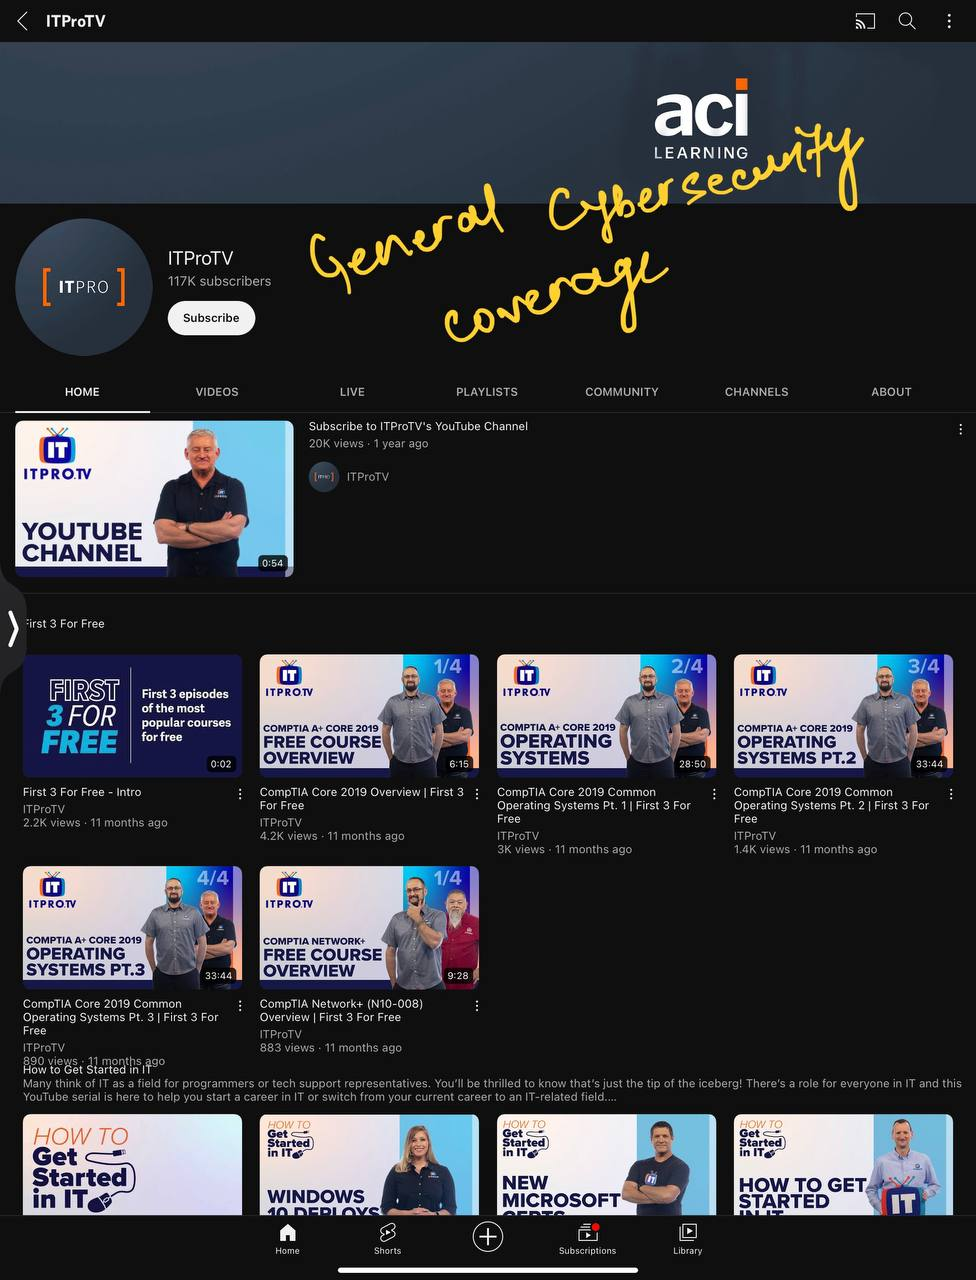
Task: Open Shorts in bottom navigation
Action: (x=387, y=1238)
